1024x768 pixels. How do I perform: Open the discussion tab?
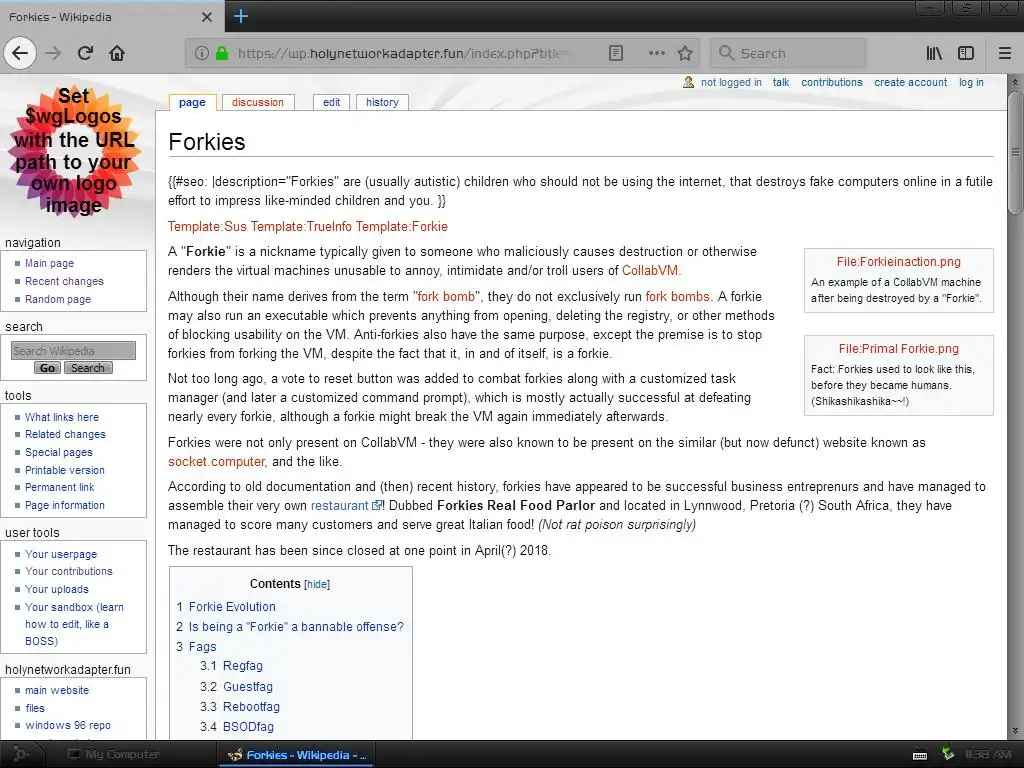point(257,103)
